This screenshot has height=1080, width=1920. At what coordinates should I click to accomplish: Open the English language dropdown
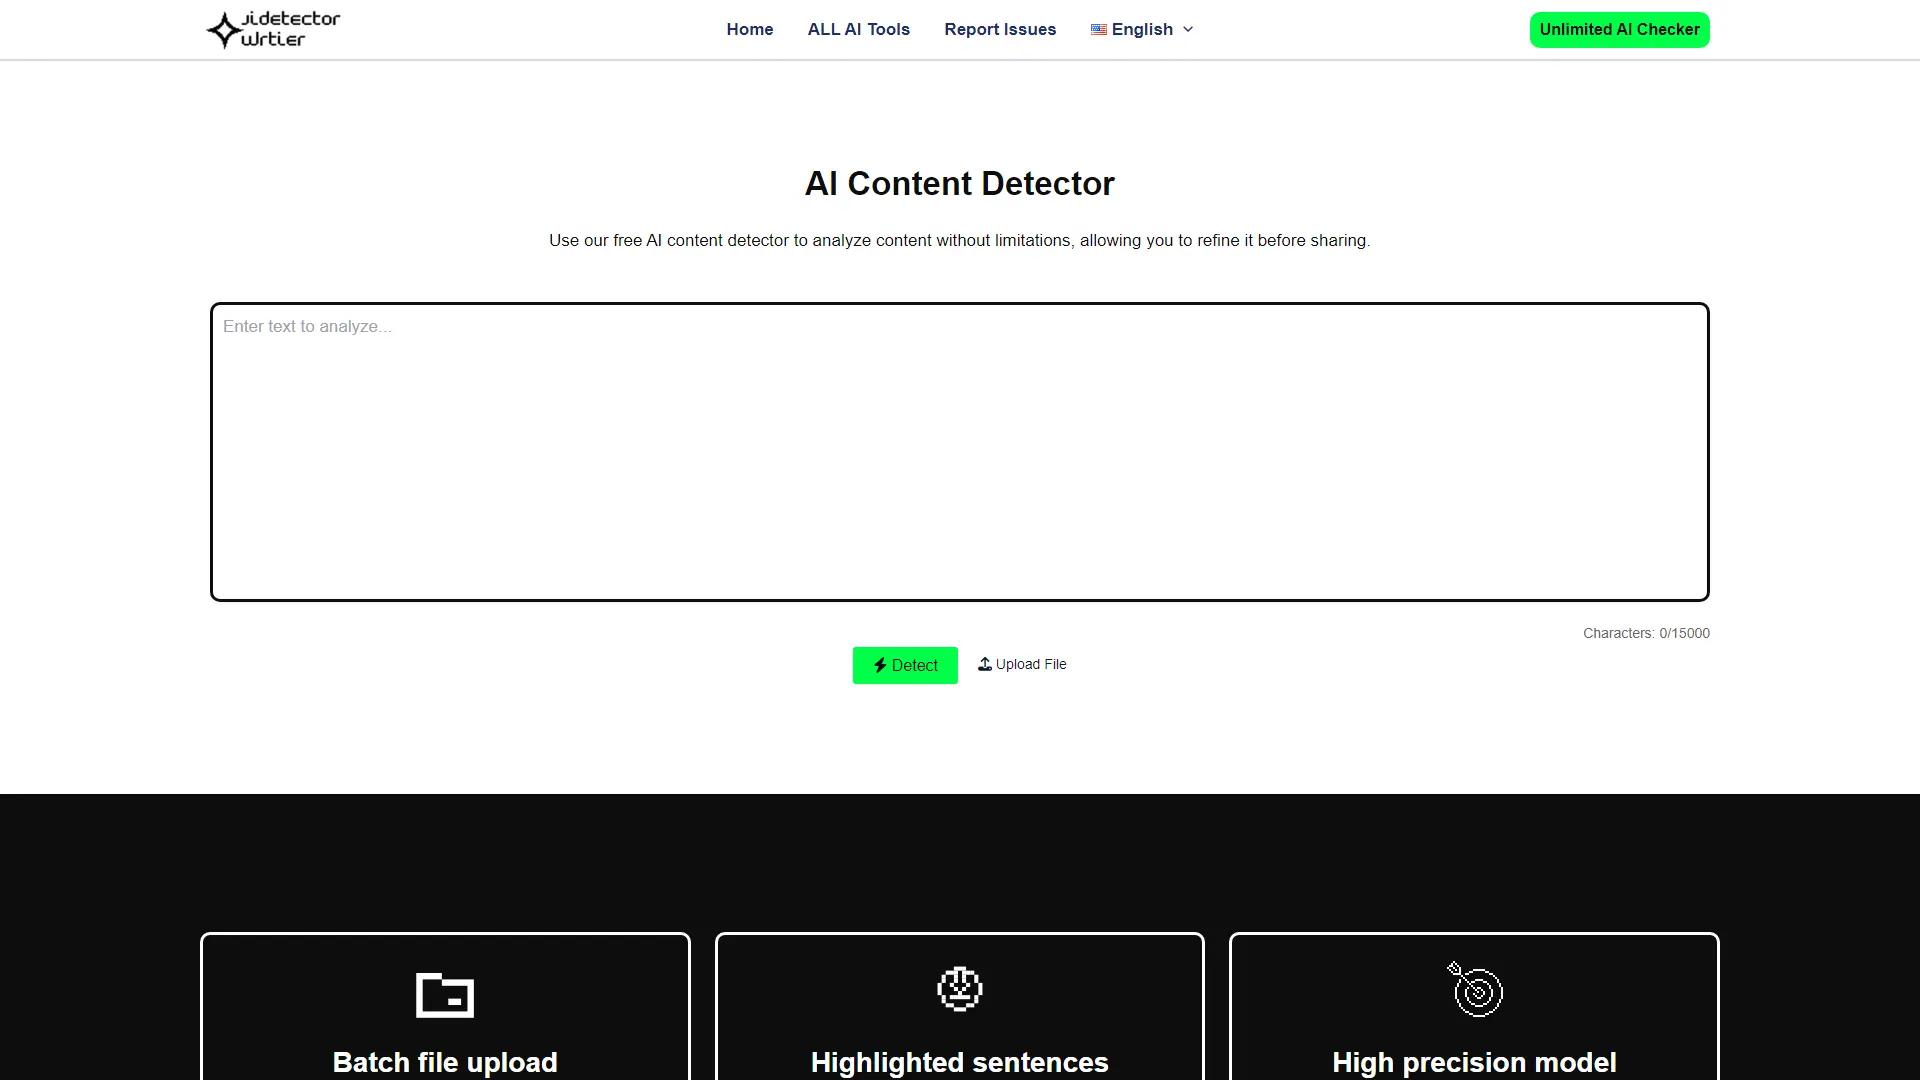click(x=1142, y=29)
